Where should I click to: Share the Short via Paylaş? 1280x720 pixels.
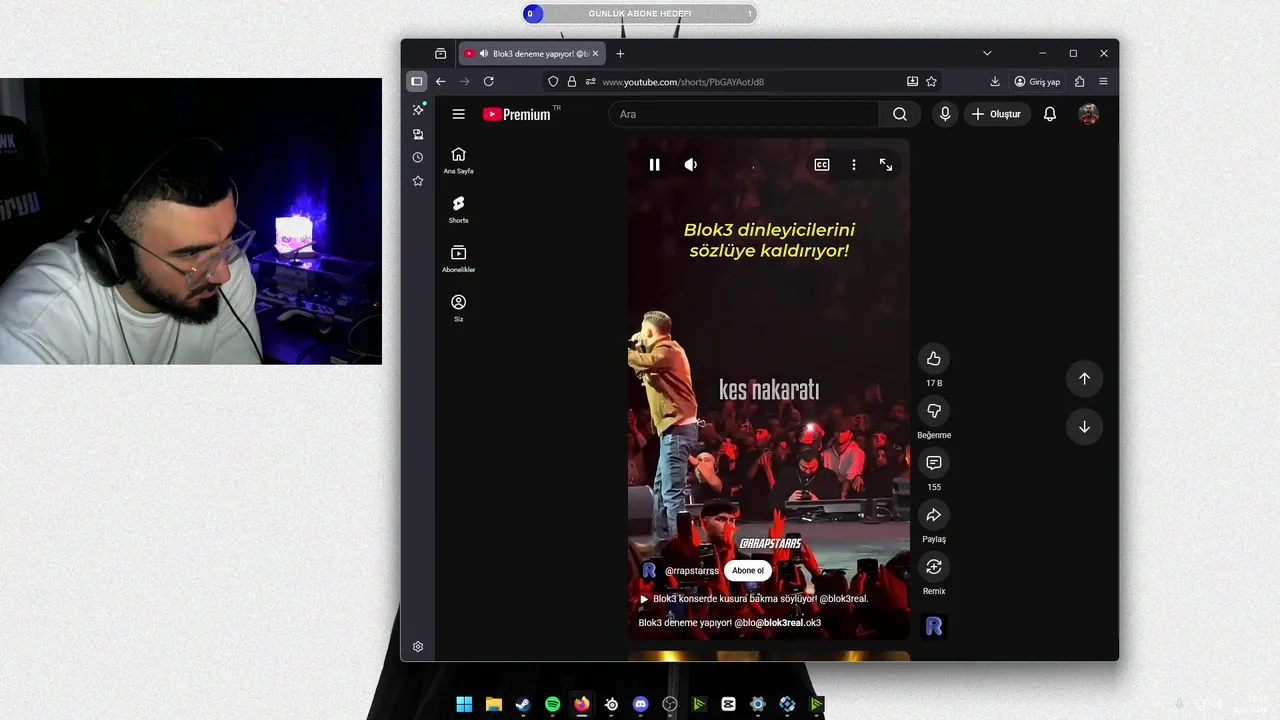pyautogui.click(x=934, y=515)
